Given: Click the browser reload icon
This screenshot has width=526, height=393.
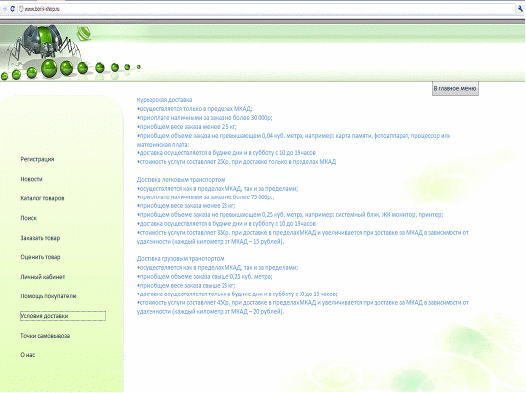Looking at the screenshot, I should (12, 9).
